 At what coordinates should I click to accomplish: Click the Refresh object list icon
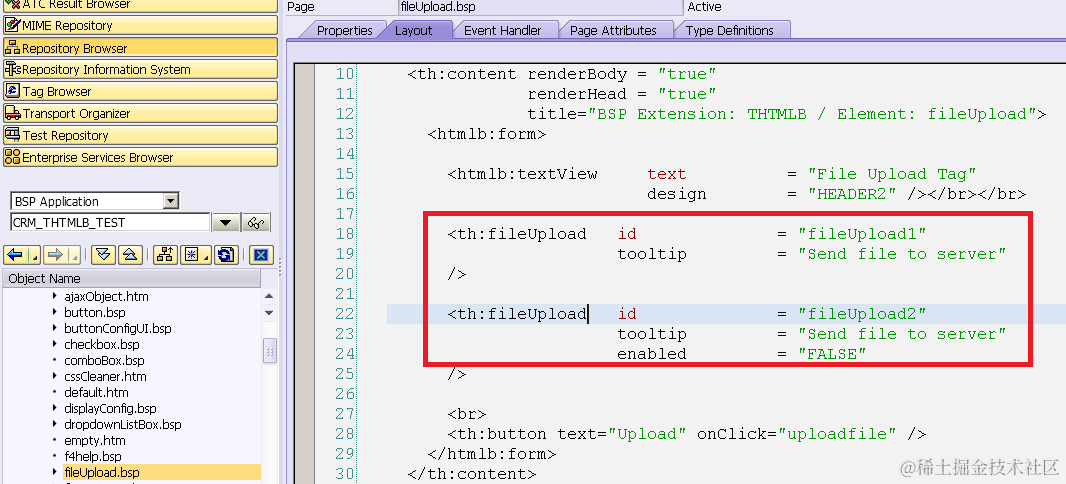tap(226, 255)
